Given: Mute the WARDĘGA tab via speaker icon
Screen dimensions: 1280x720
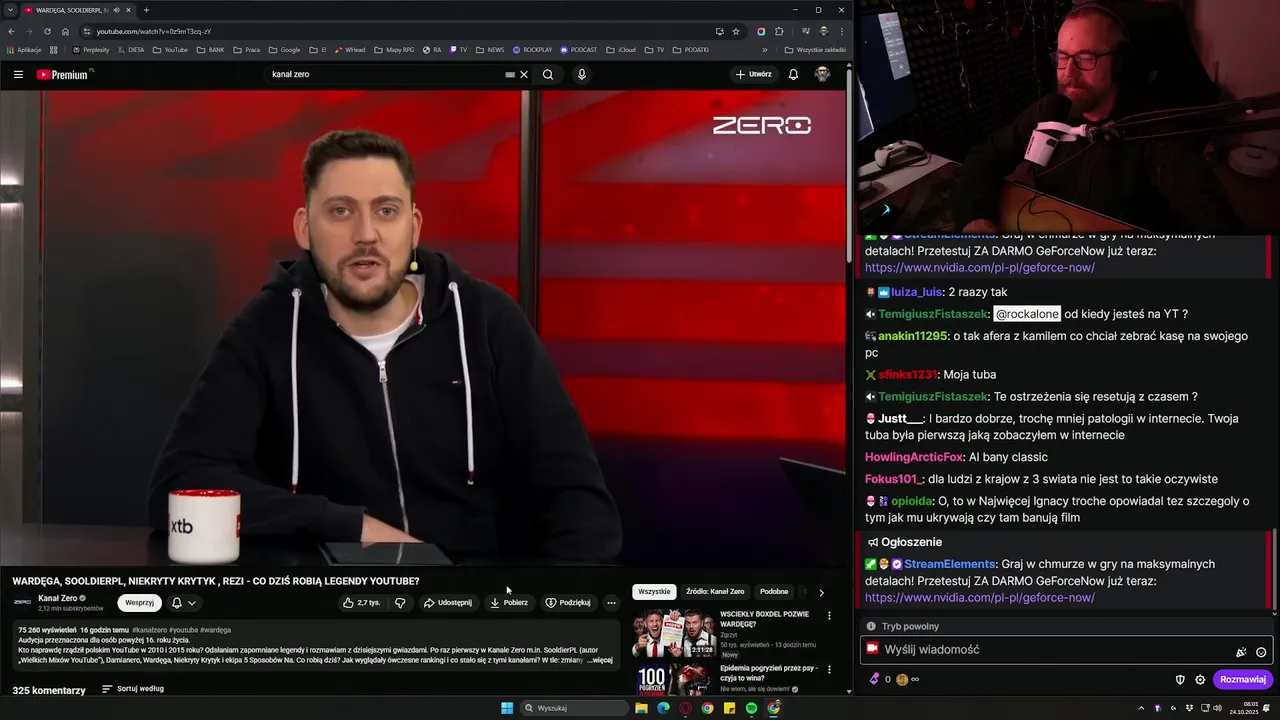Looking at the screenshot, I should pos(116,10).
